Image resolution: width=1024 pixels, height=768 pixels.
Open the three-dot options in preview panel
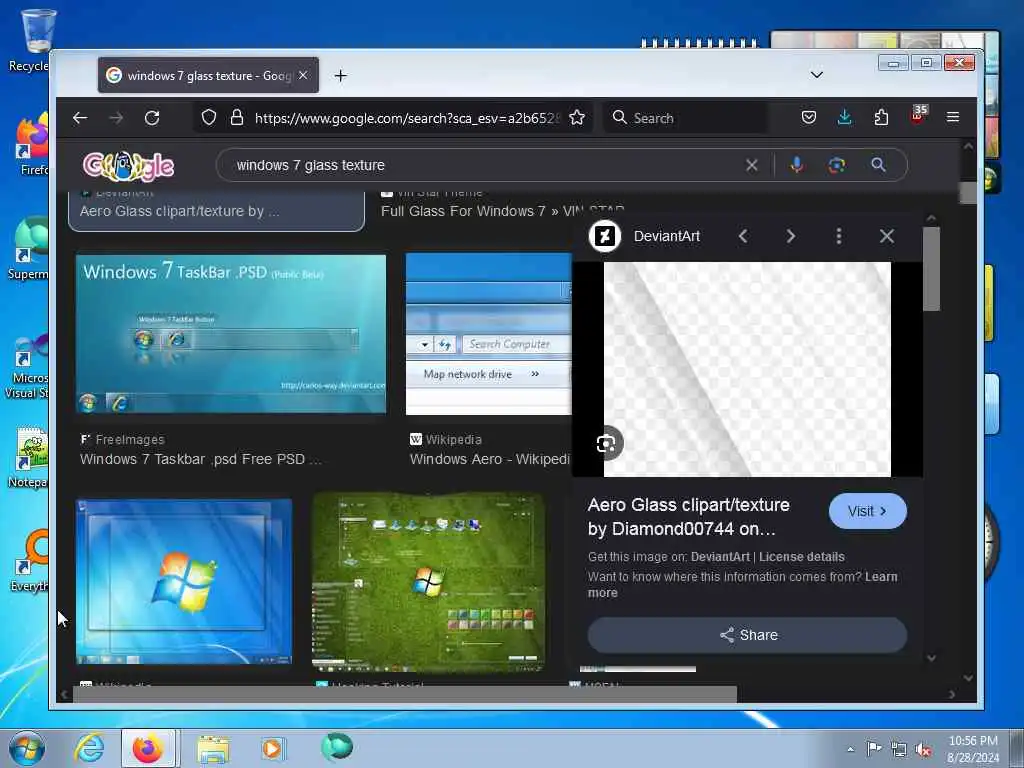click(839, 236)
